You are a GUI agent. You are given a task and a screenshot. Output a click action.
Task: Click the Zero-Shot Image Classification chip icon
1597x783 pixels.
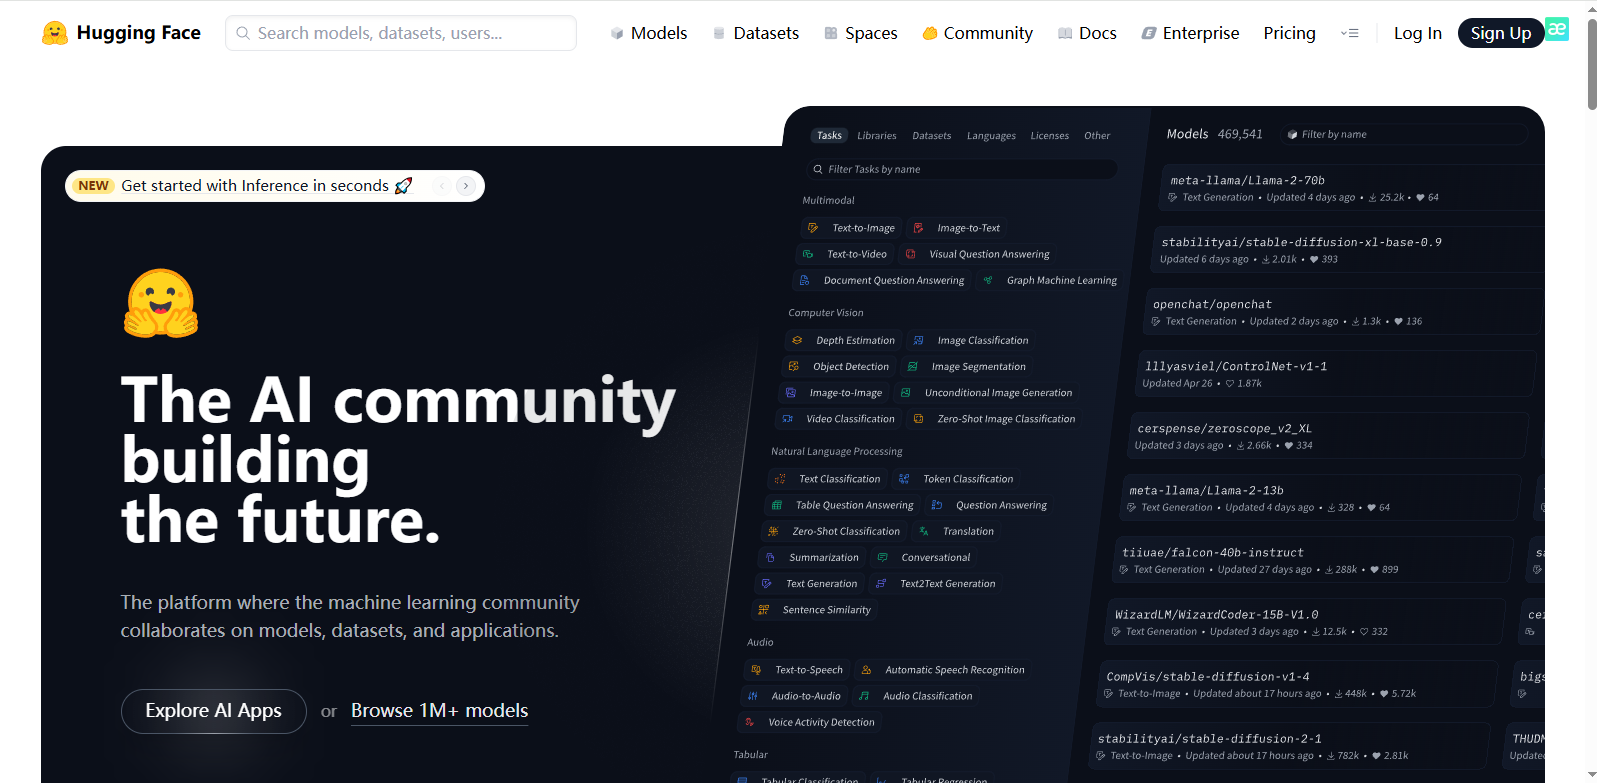918,419
